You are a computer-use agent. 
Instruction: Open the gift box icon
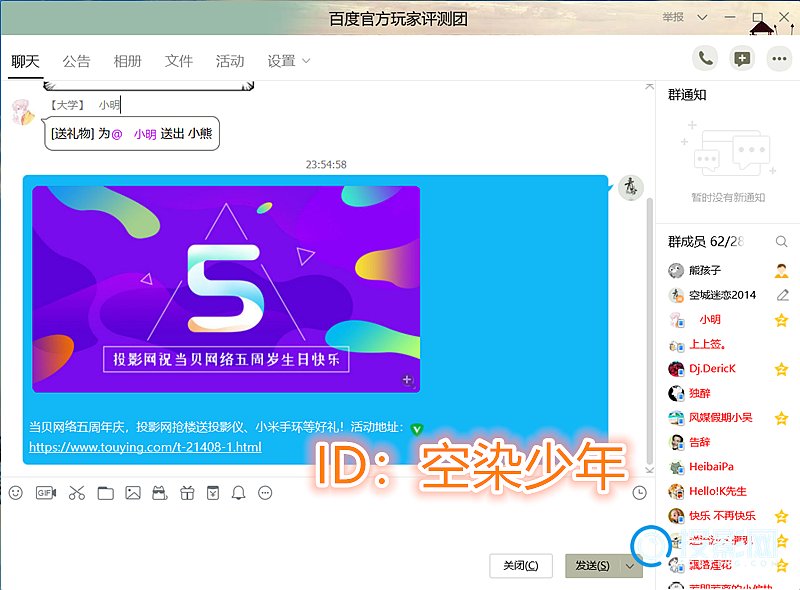tap(186, 493)
